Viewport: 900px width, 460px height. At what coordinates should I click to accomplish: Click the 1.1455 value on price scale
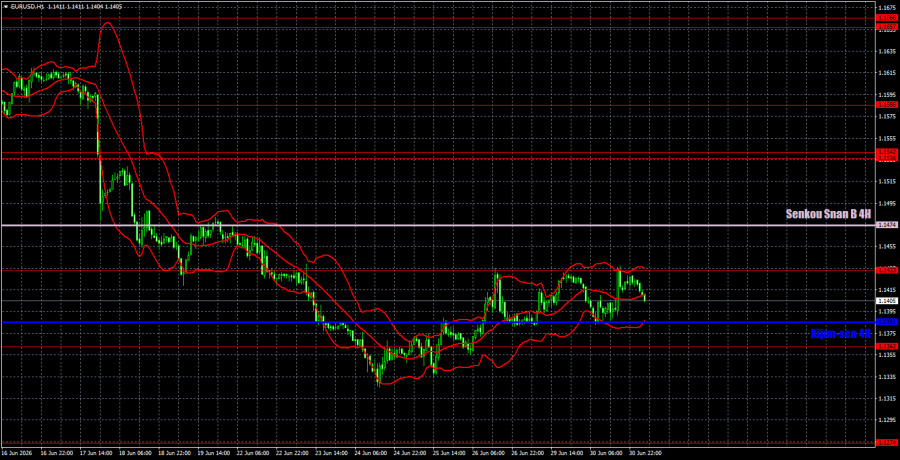(887, 246)
